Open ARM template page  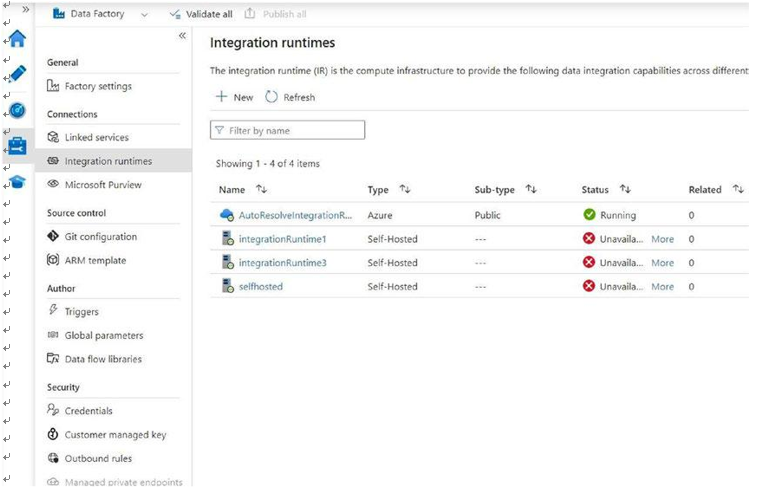95,260
